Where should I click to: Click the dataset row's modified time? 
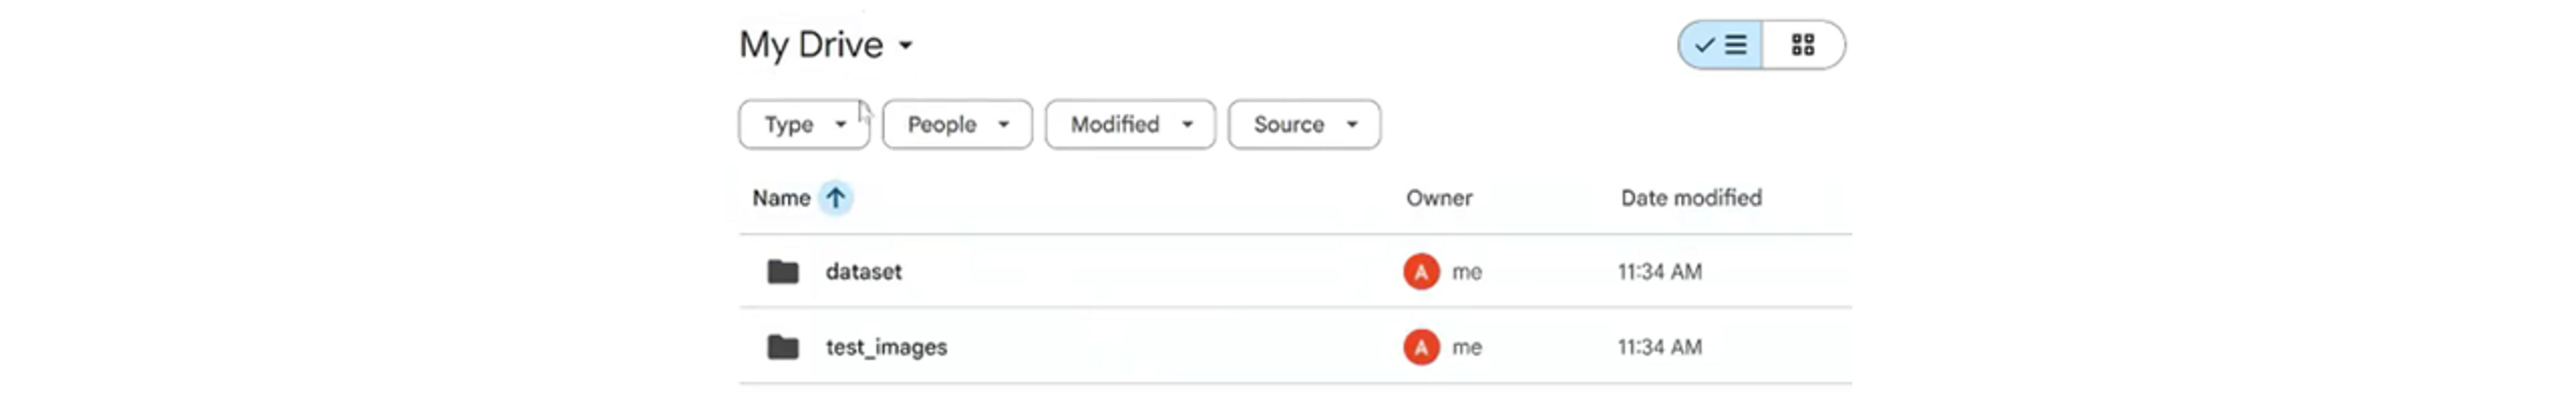(x=1659, y=272)
